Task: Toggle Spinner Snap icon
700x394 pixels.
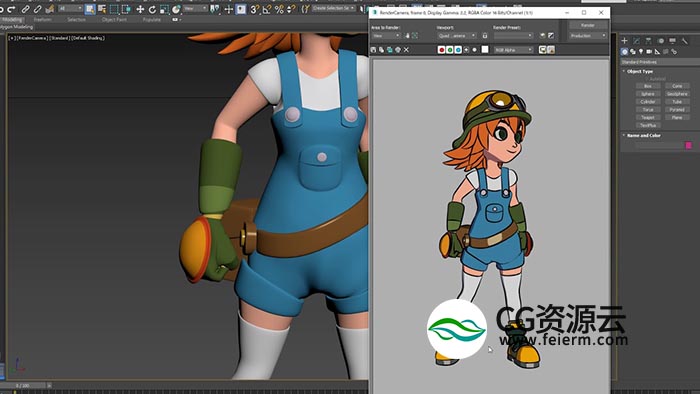Action: 291,9
